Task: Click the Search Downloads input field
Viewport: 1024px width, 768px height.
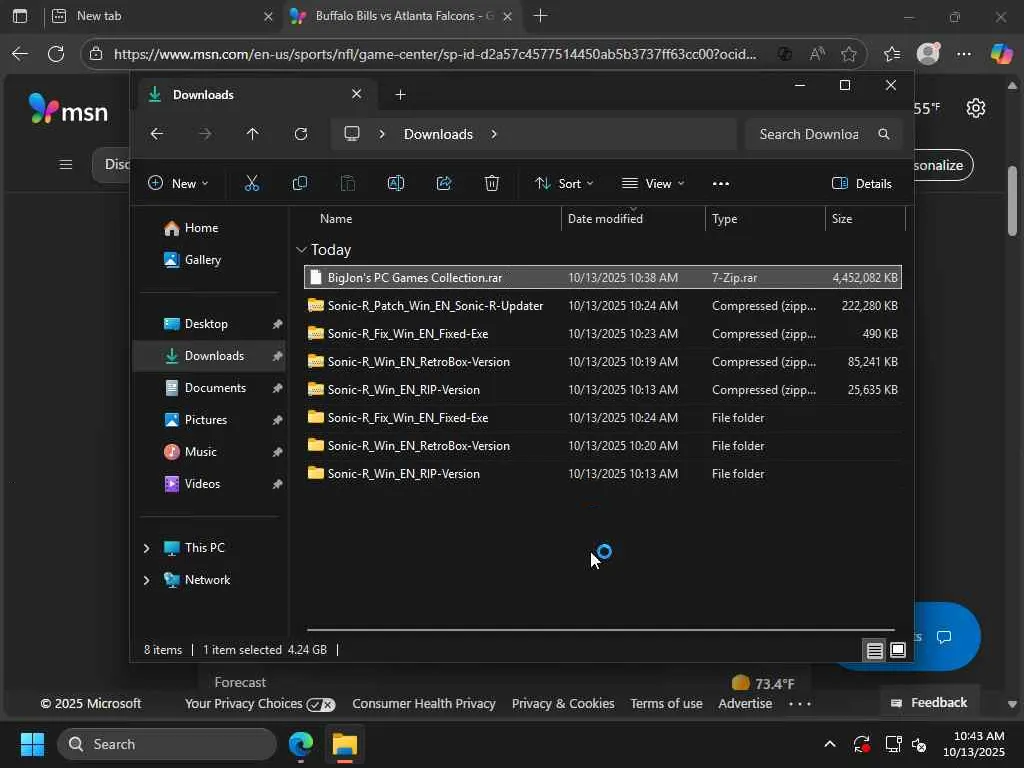Action: [x=808, y=134]
